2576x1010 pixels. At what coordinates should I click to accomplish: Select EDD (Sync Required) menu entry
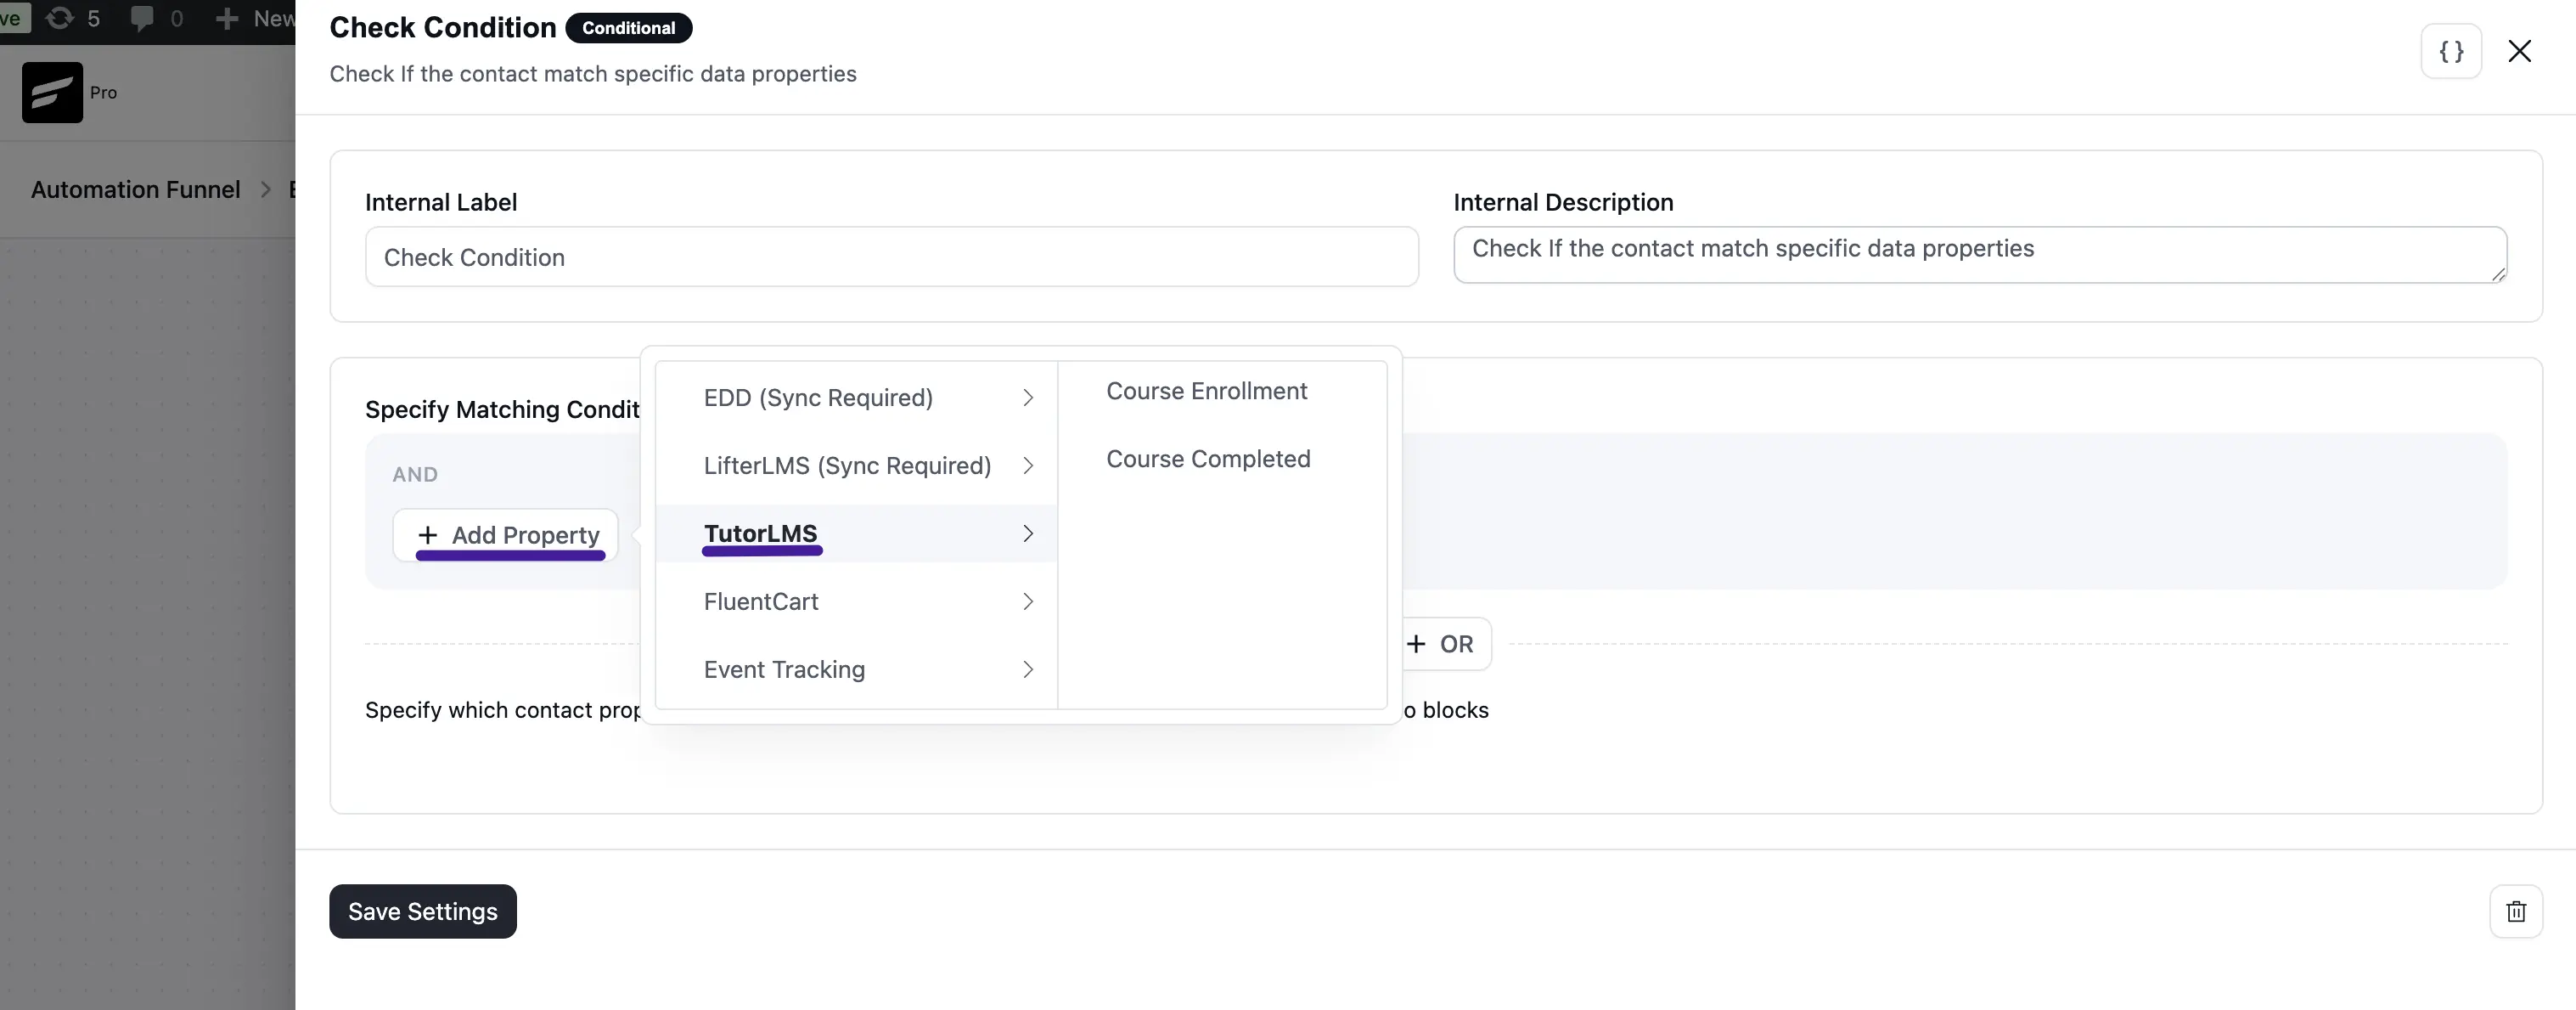[x=857, y=398]
